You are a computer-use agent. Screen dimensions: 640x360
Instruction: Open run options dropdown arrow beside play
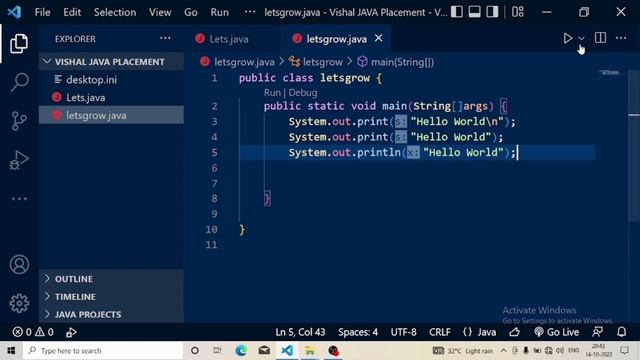[x=581, y=38]
